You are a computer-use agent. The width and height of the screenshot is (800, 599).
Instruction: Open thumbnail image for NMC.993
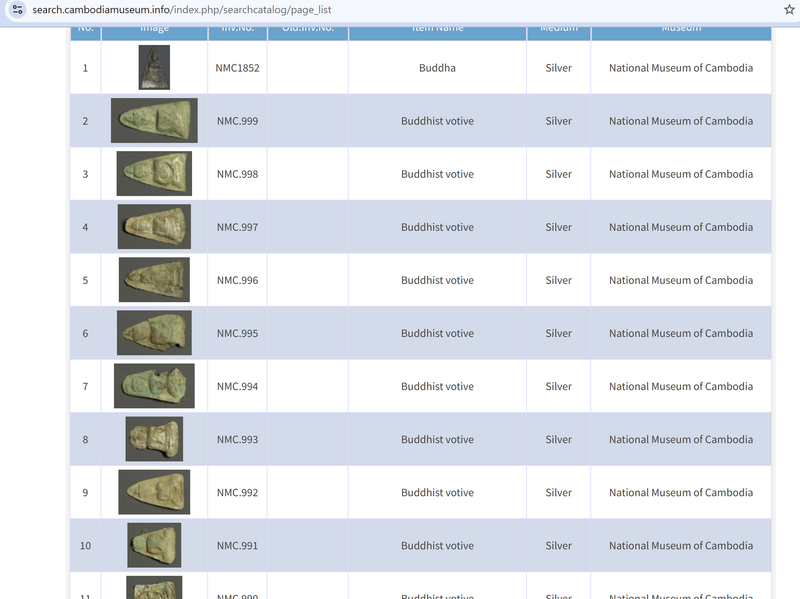[x=154, y=439]
